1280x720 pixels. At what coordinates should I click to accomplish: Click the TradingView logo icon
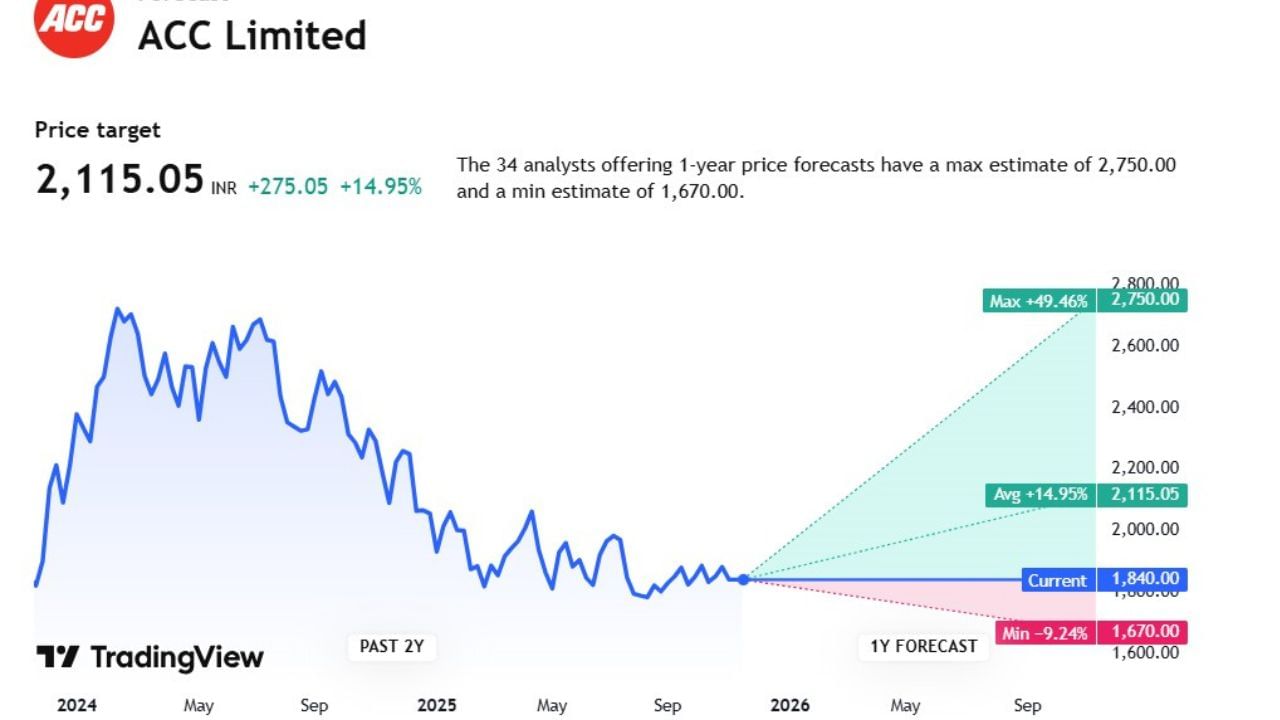click(57, 657)
